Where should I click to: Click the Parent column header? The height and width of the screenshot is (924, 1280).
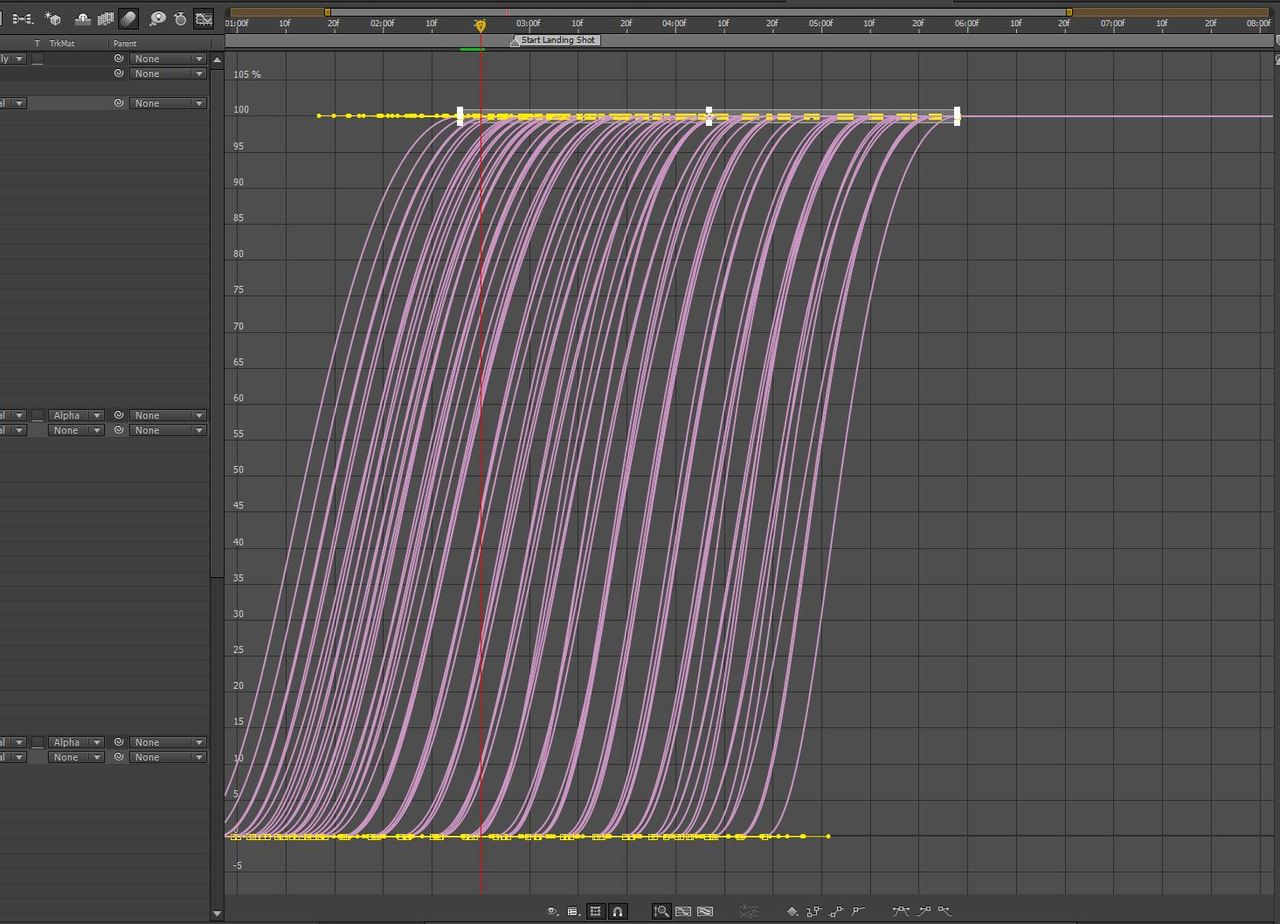[x=125, y=43]
